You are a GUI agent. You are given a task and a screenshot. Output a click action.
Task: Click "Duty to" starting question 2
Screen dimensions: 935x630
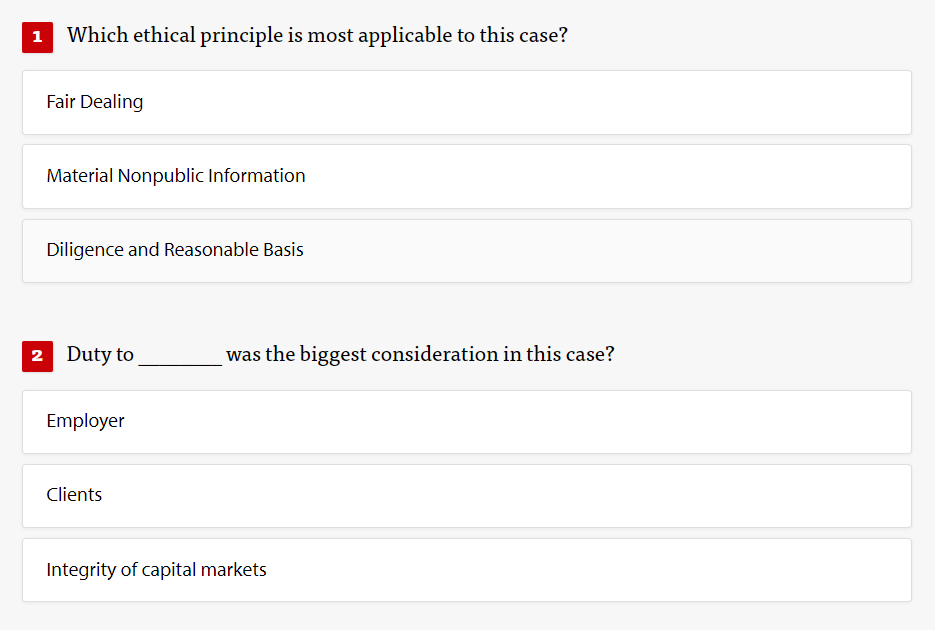[x=100, y=355]
